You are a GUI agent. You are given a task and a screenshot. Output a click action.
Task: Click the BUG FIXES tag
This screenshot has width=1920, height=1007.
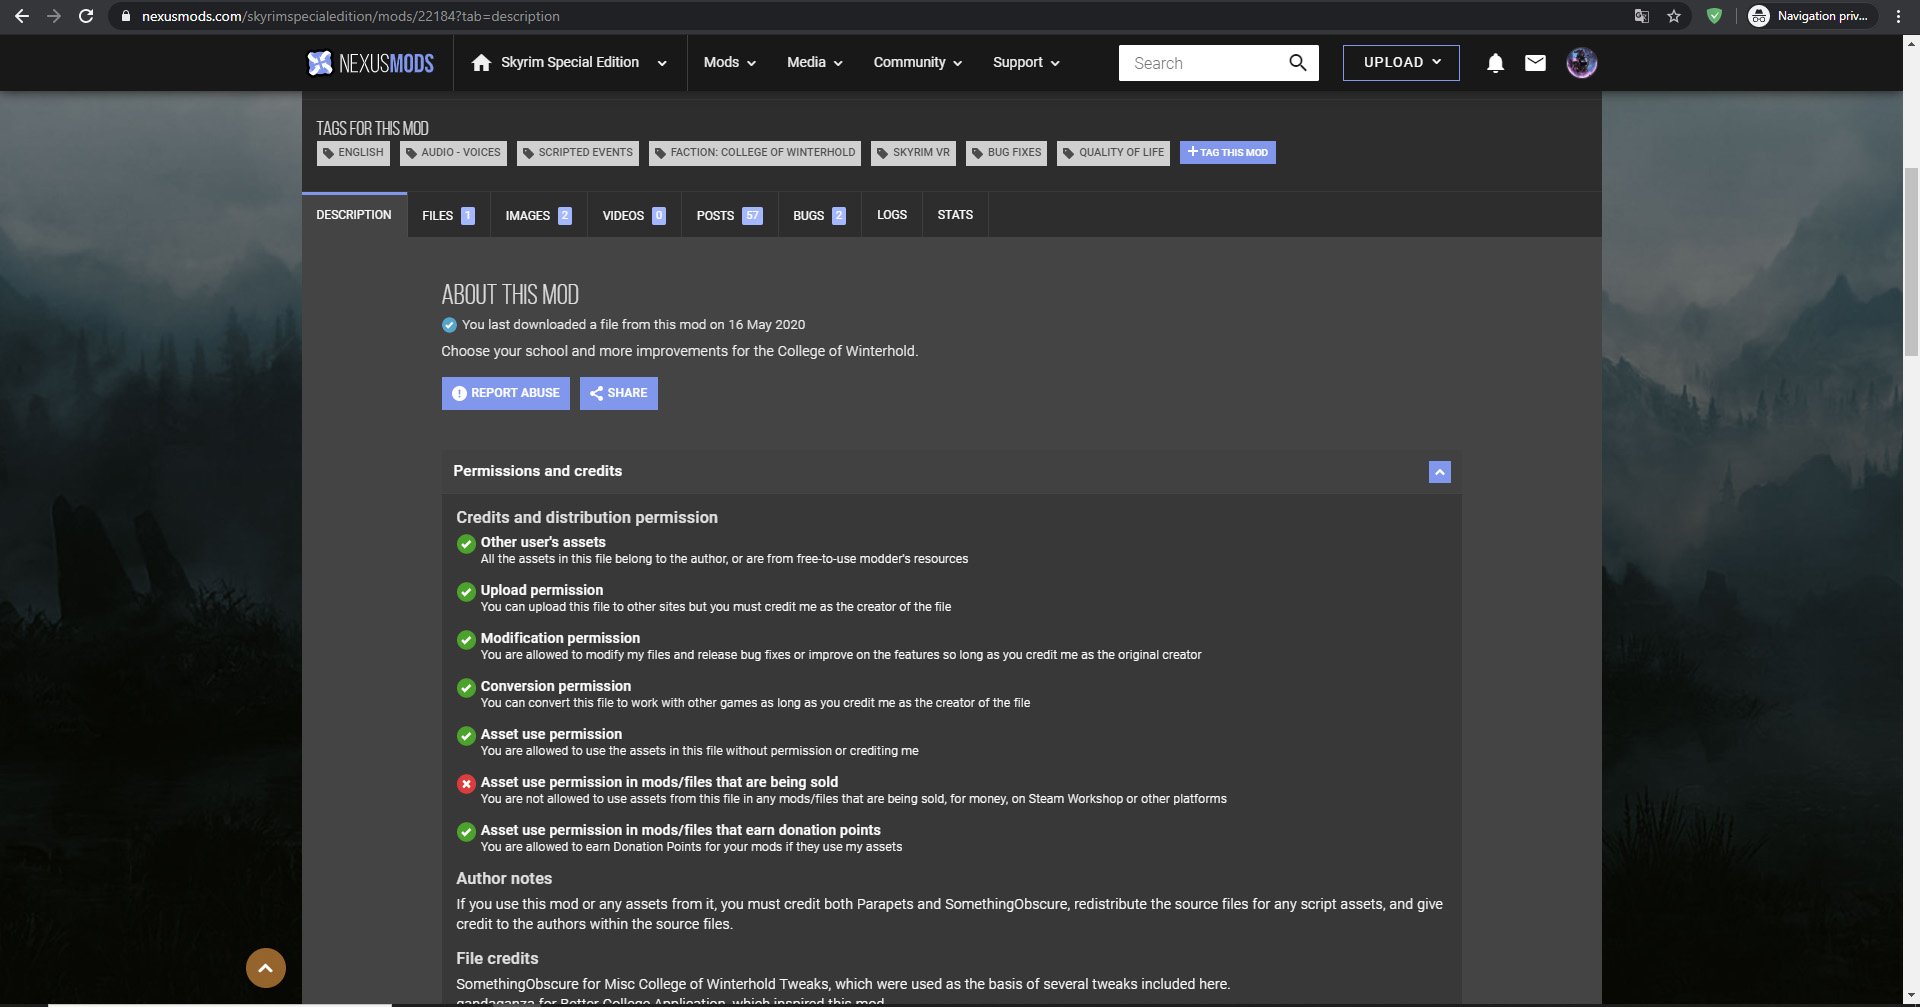point(1007,152)
